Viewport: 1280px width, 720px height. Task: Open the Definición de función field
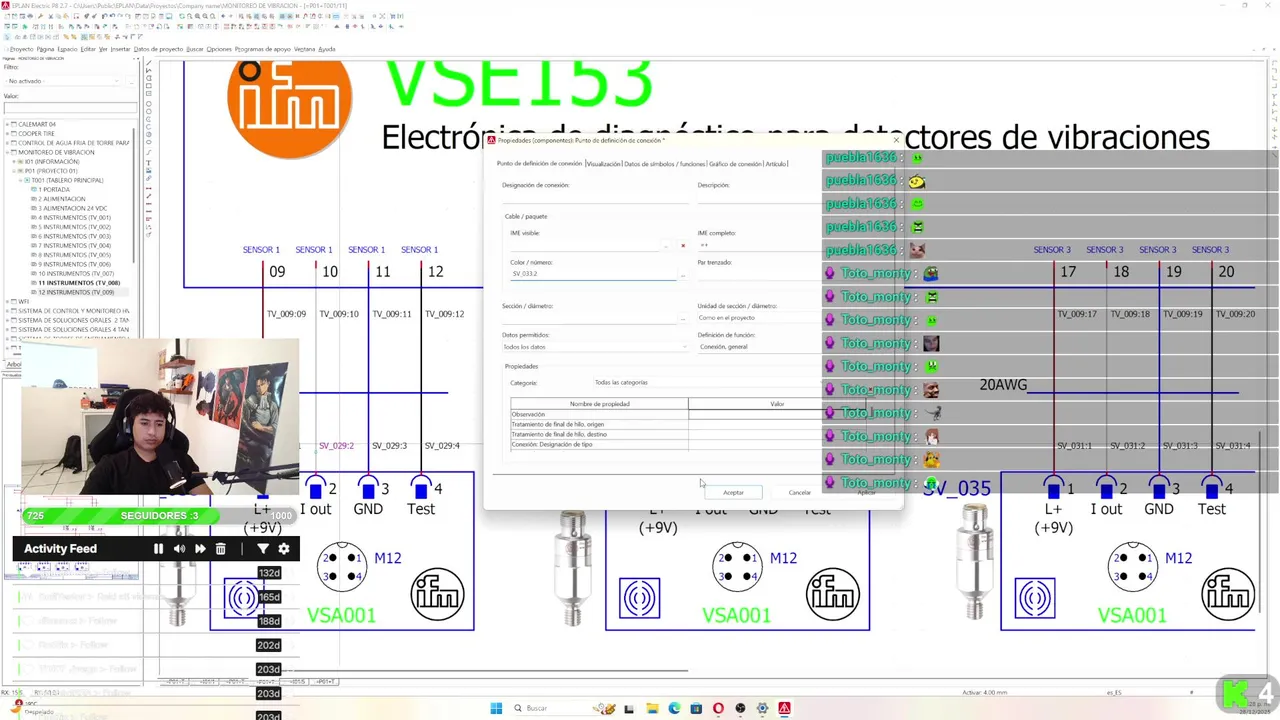[x=760, y=347]
